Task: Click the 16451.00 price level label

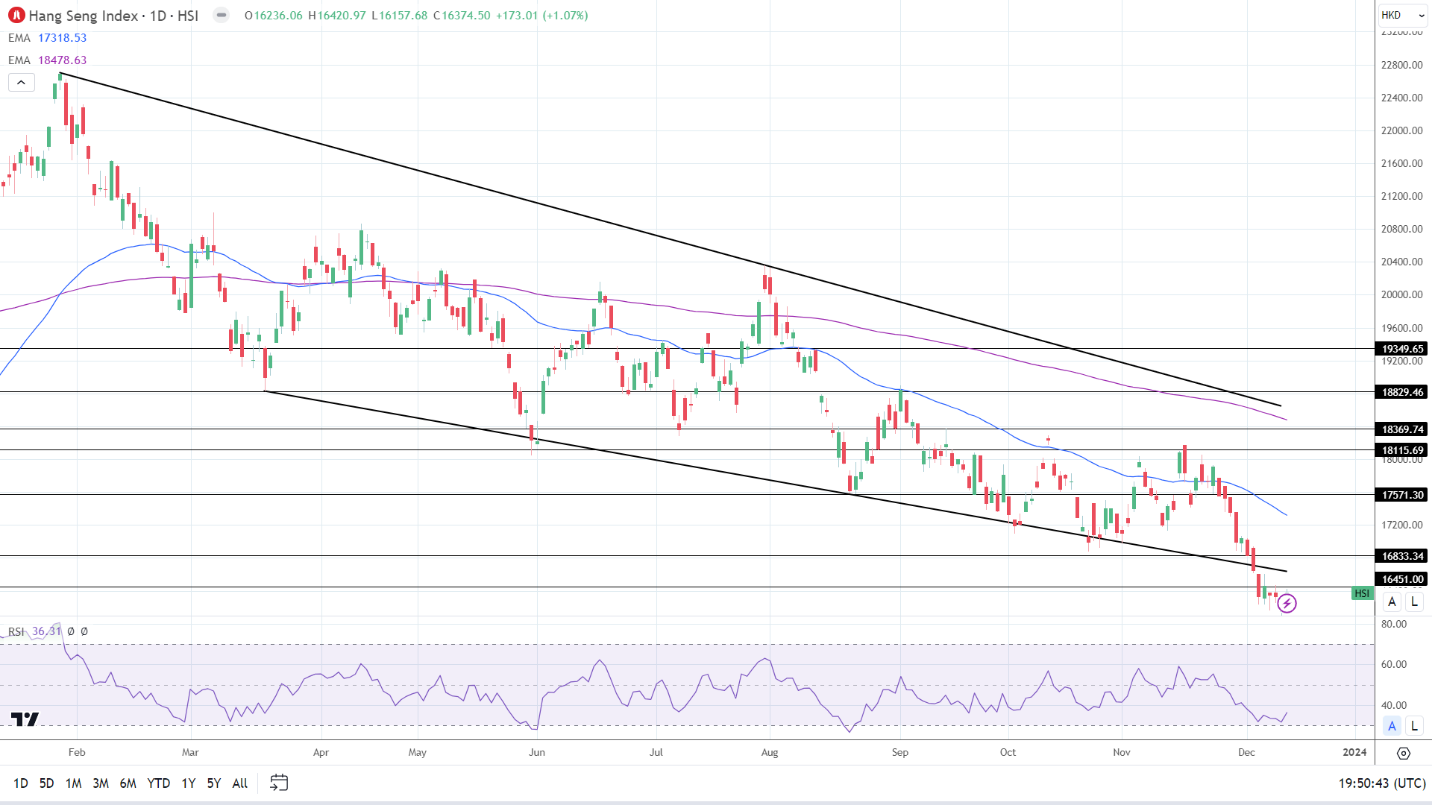Action: (x=1403, y=579)
